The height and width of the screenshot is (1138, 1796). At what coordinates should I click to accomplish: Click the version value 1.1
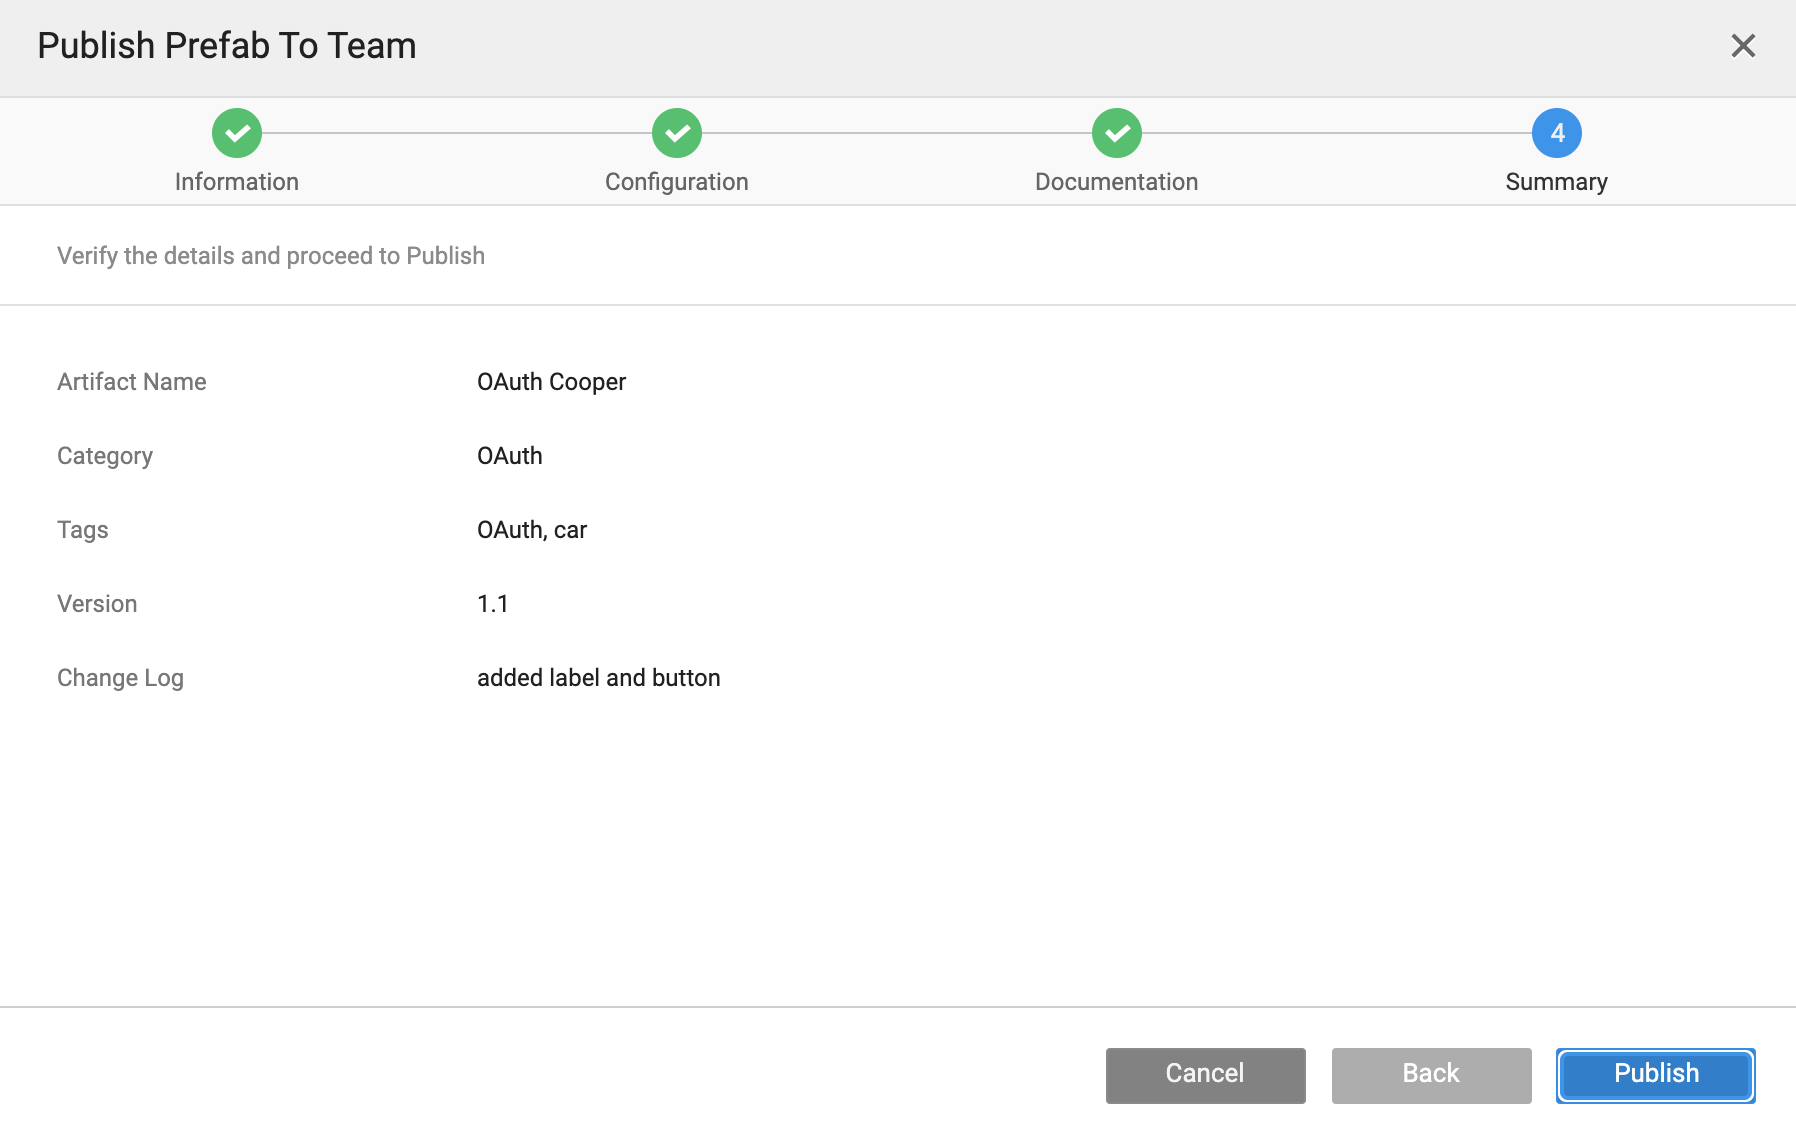[x=493, y=604]
